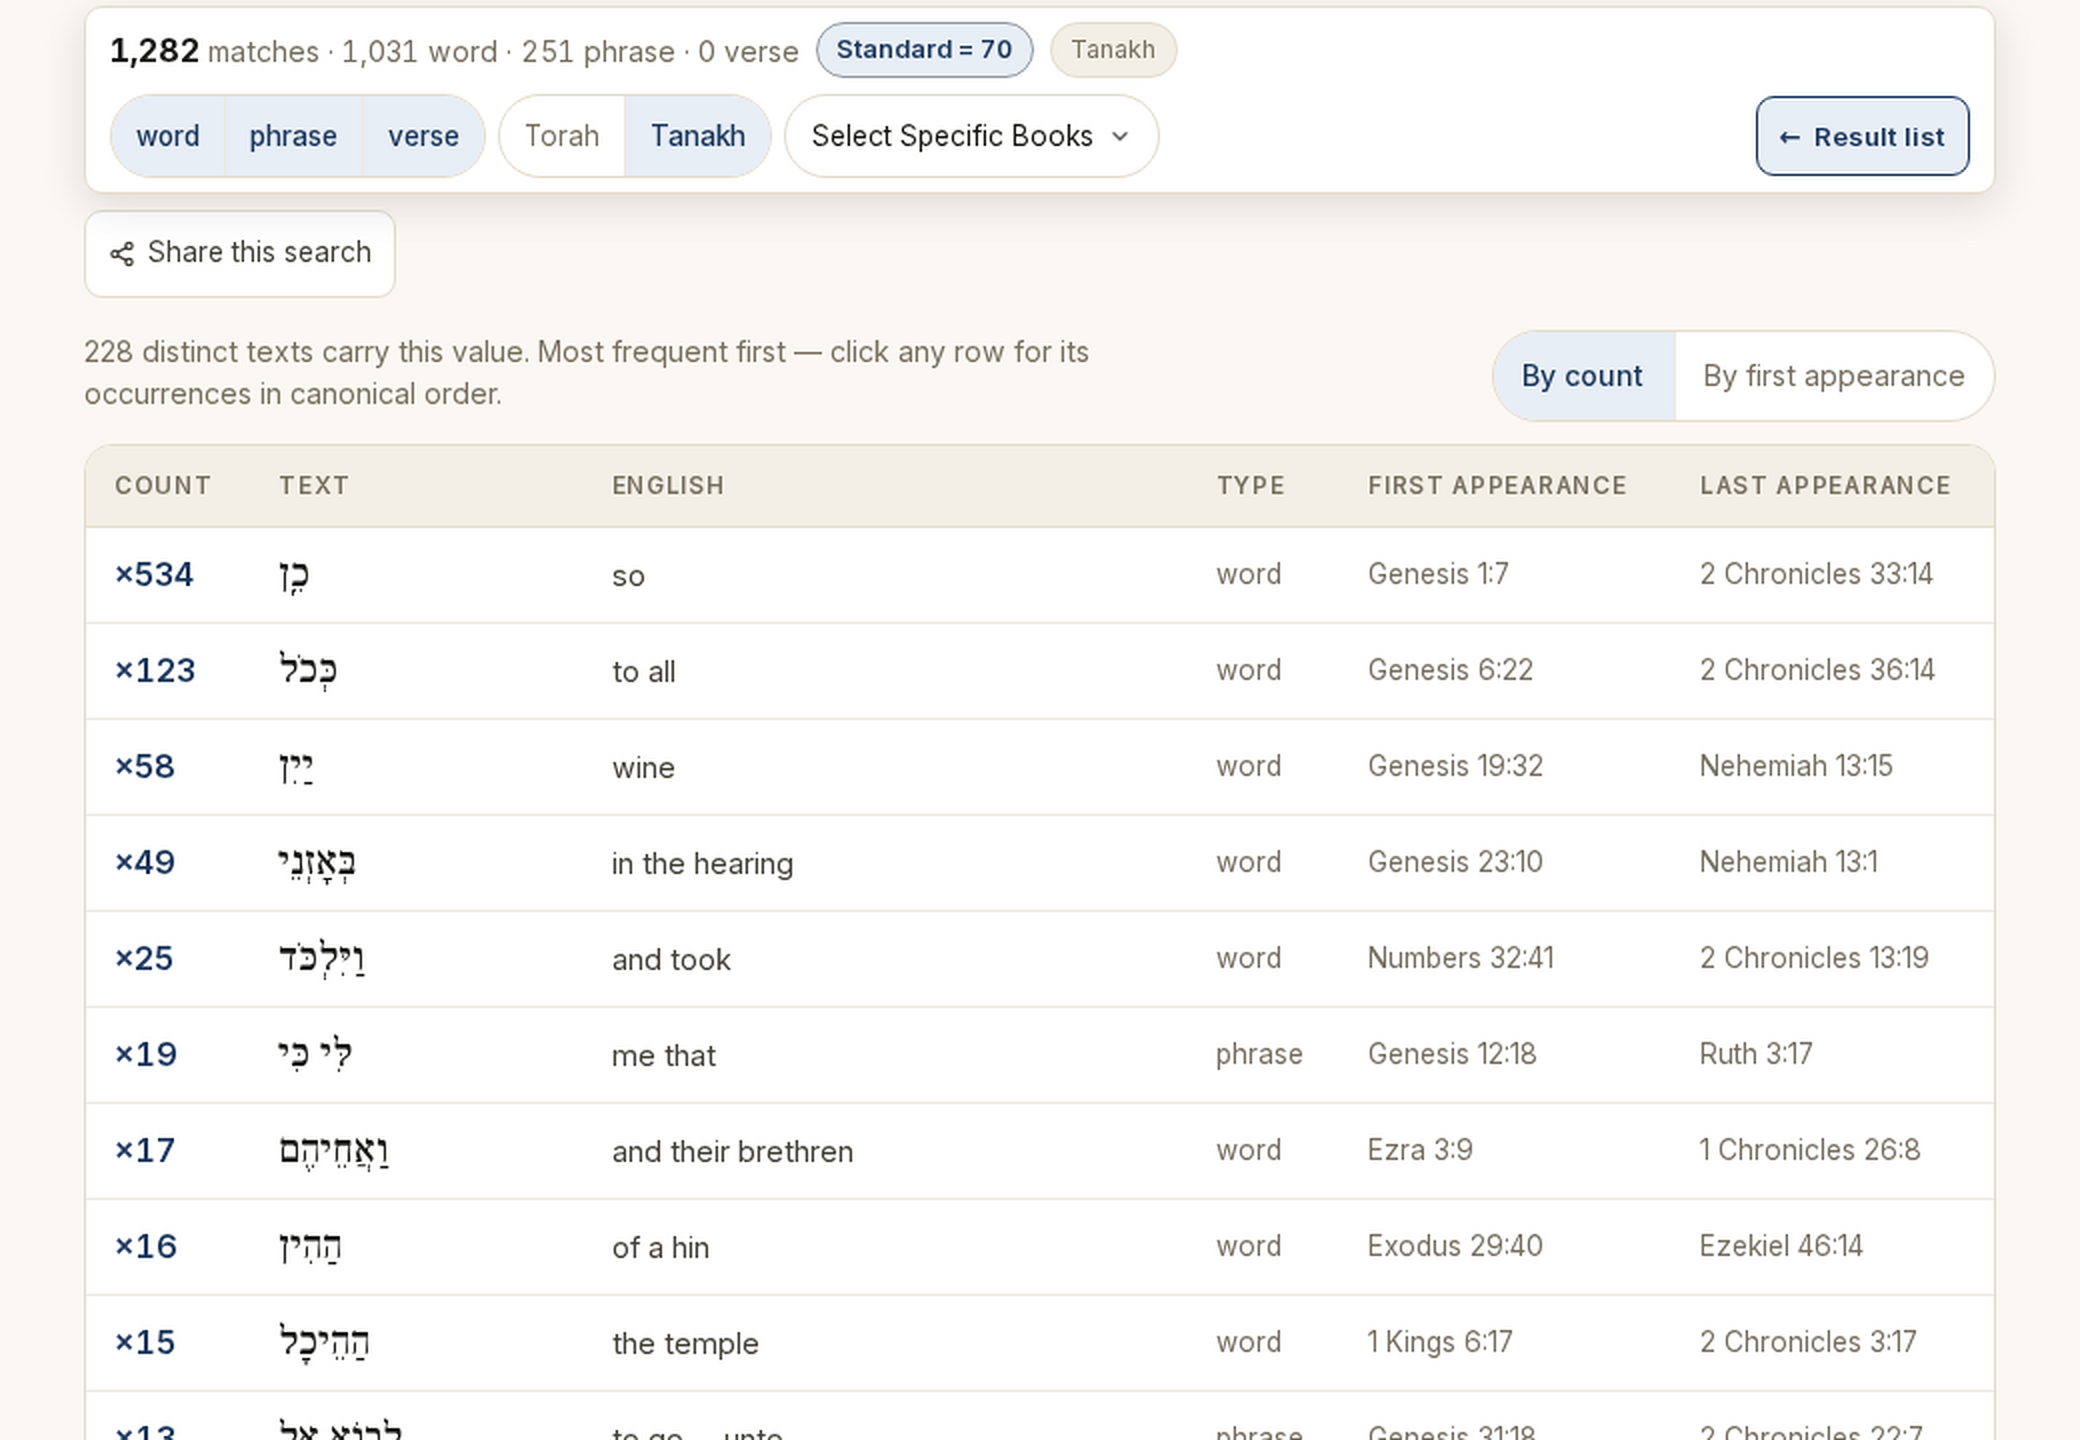Select the 'of a hin' row
Viewport: 2080px width, 1440px height.
coord(1040,1247)
